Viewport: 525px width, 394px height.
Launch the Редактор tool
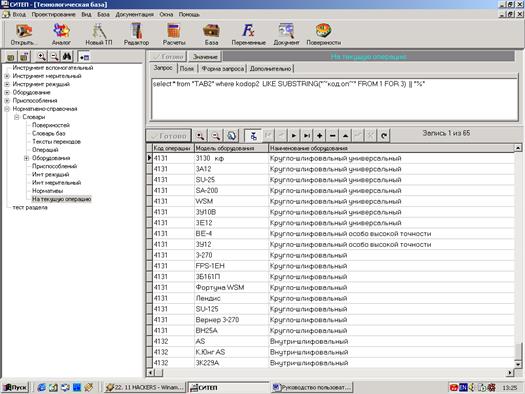click(136, 34)
